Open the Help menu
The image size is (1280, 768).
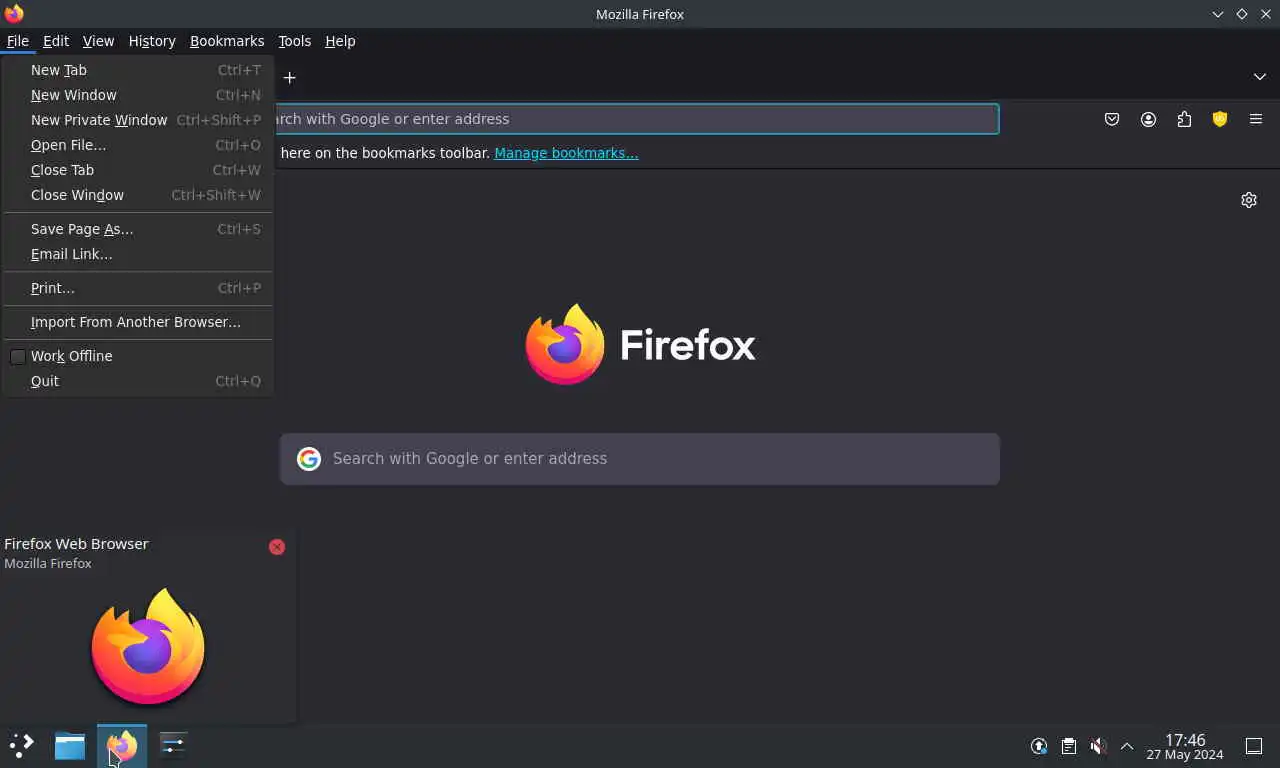tap(340, 41)
